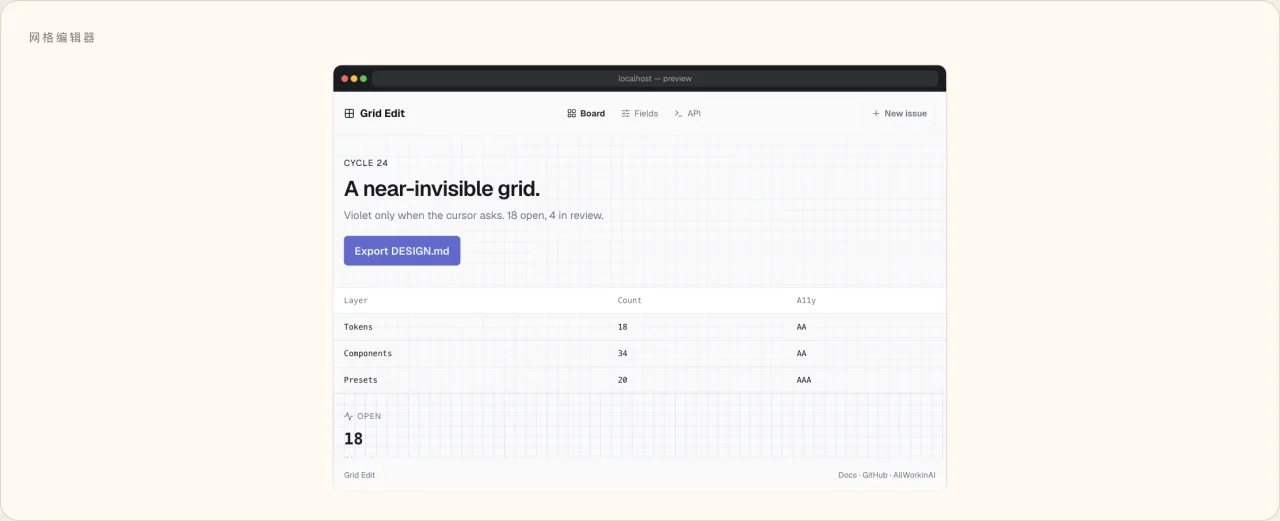Select the Presets row in the table
This screenshot has width=1280, height=521.
coord(640,380)
